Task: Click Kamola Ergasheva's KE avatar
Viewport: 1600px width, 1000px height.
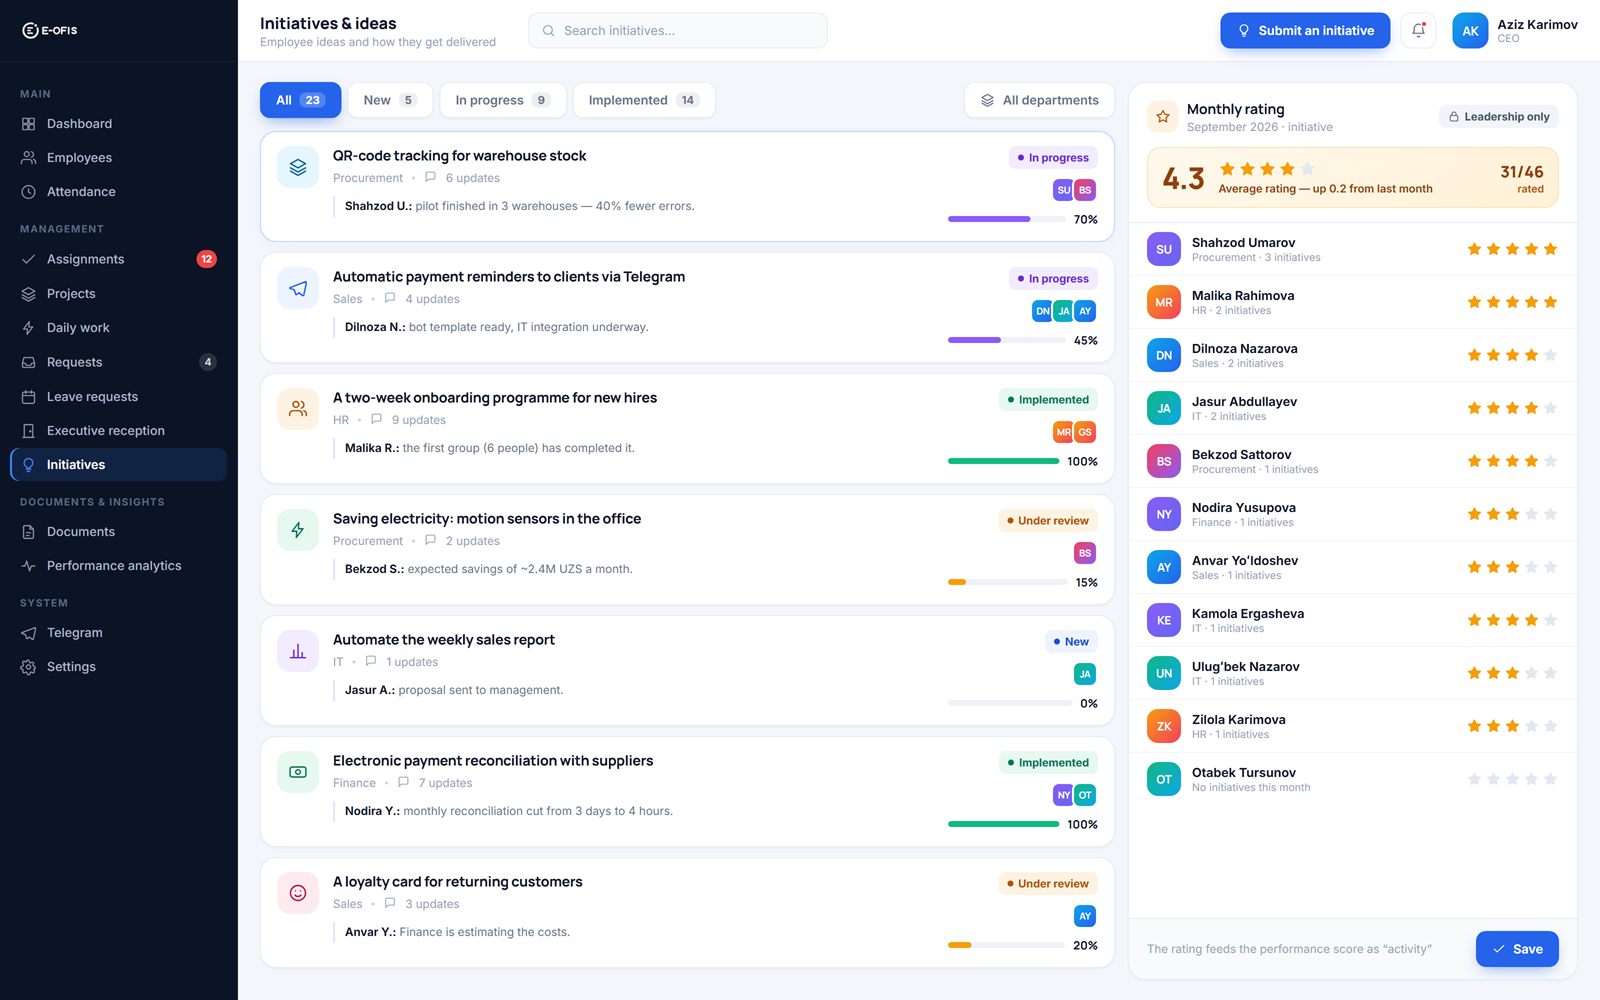Action: 1164,620
